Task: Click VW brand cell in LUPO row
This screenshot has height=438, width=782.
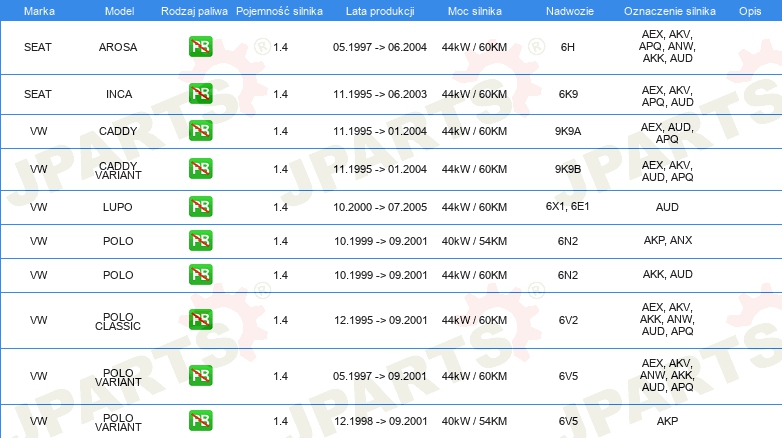Action: click(38, 207)
